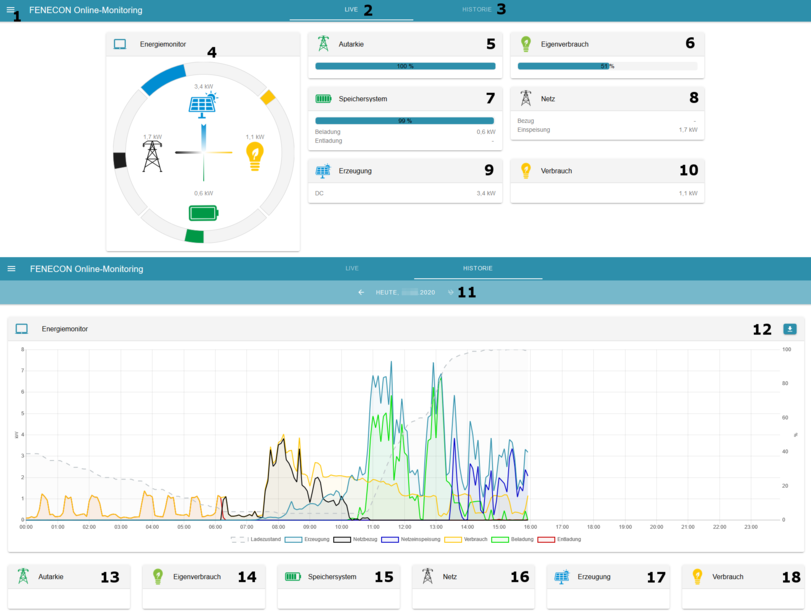Open the Netz card title below the chart
This screenshot has height=616, width=811.
pyautogui.click(x=449, y=577)
